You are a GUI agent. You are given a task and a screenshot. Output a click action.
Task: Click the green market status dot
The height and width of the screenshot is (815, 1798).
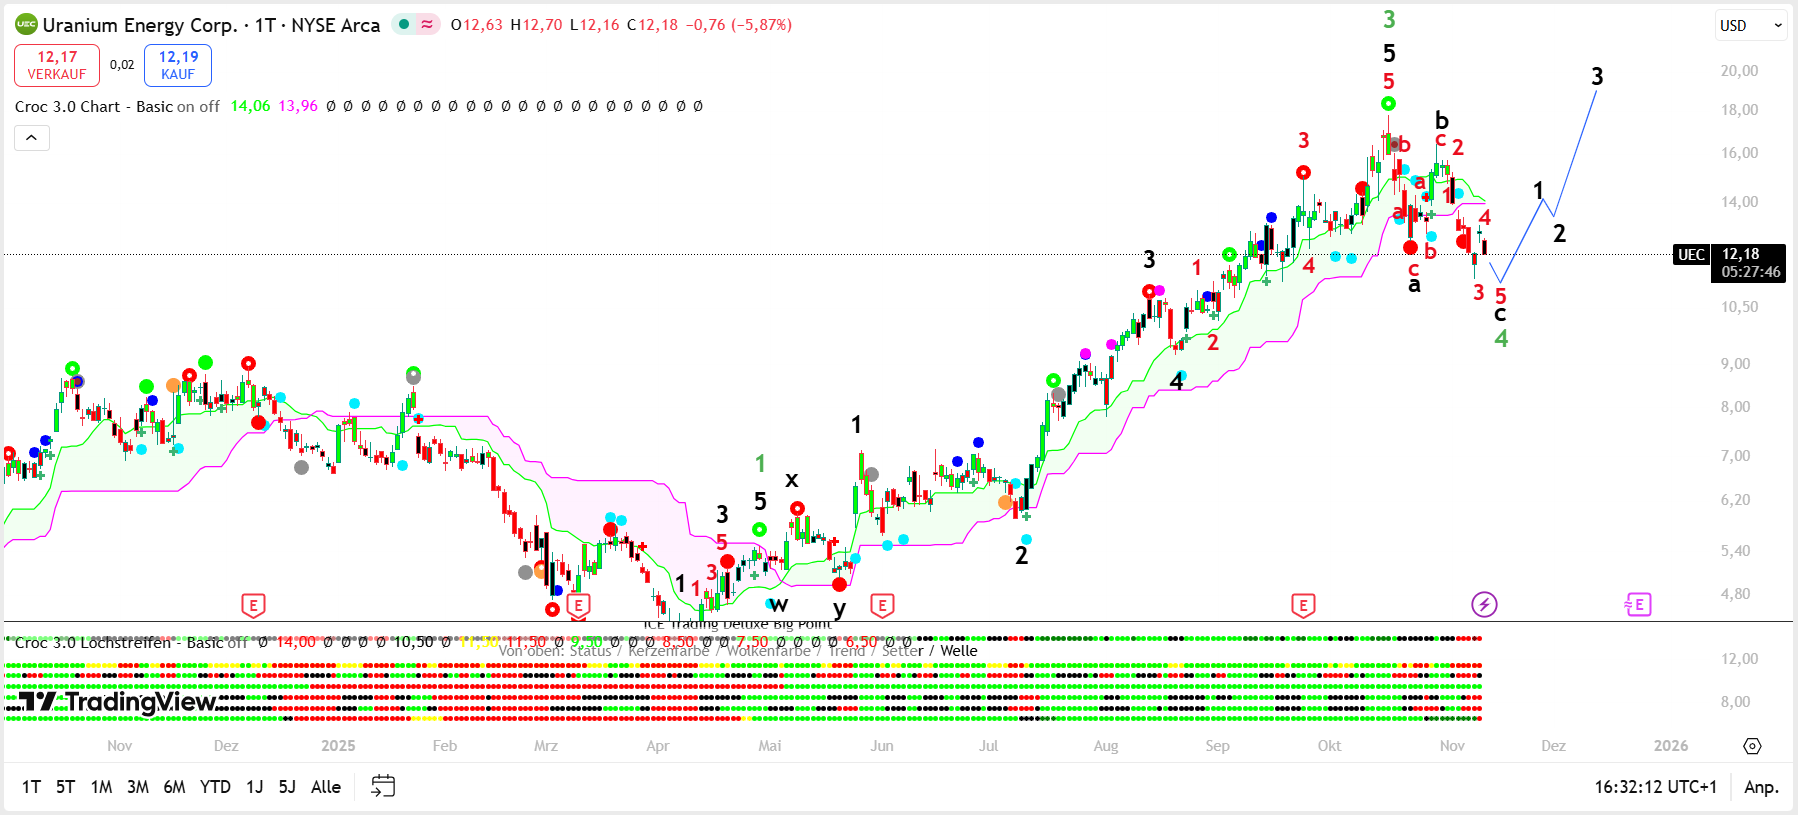coord(402,25)
